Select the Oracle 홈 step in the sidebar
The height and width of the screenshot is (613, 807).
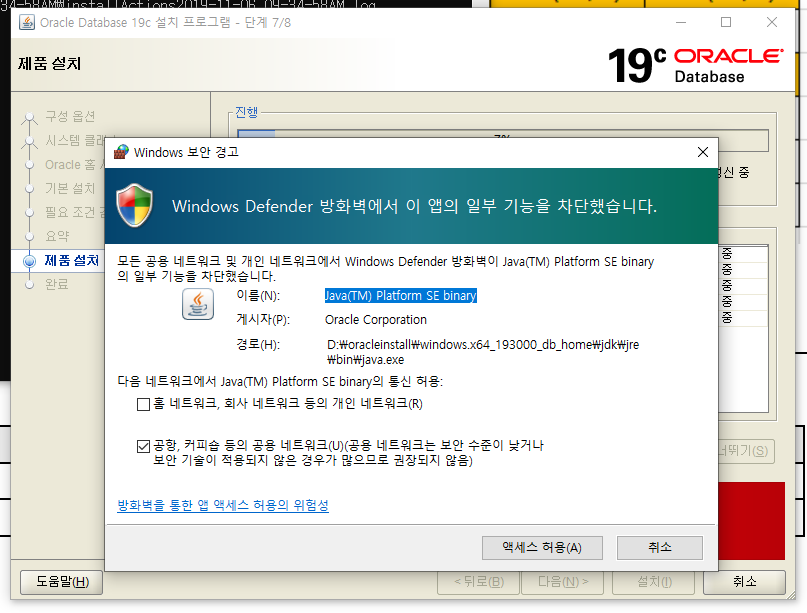point(75,165)
